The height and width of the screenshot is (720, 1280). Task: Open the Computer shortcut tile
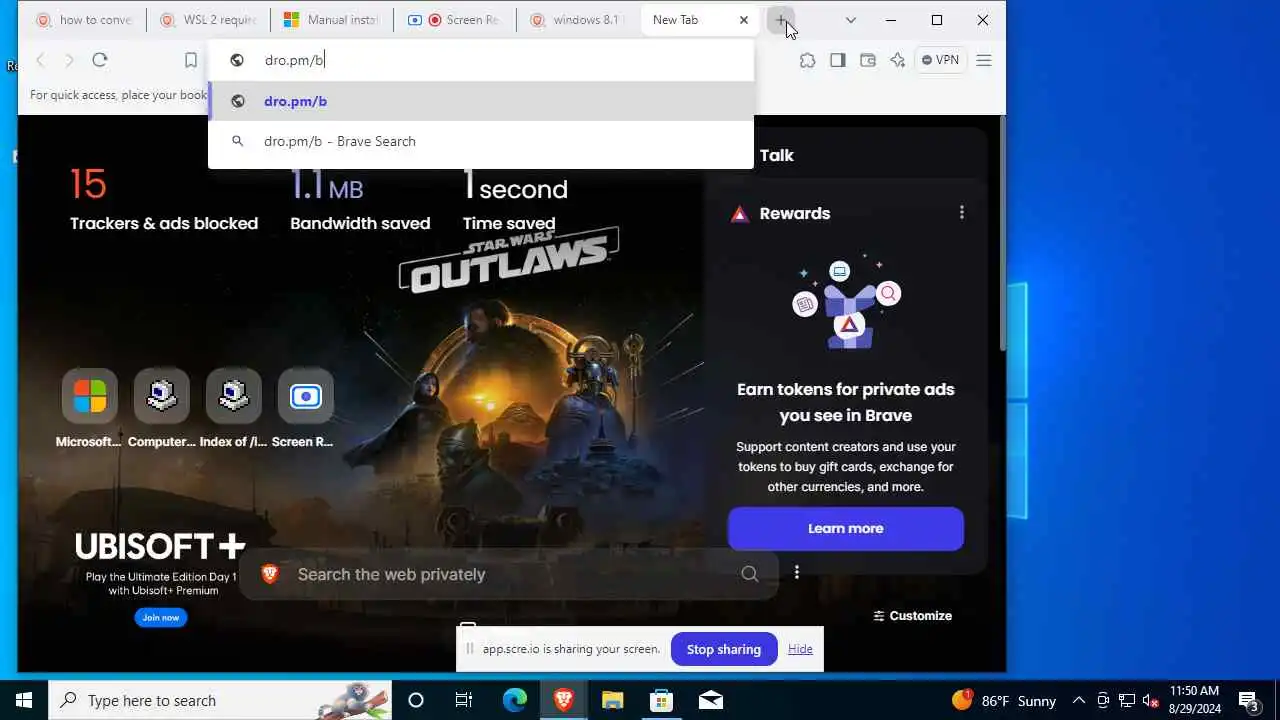point(162,409)
